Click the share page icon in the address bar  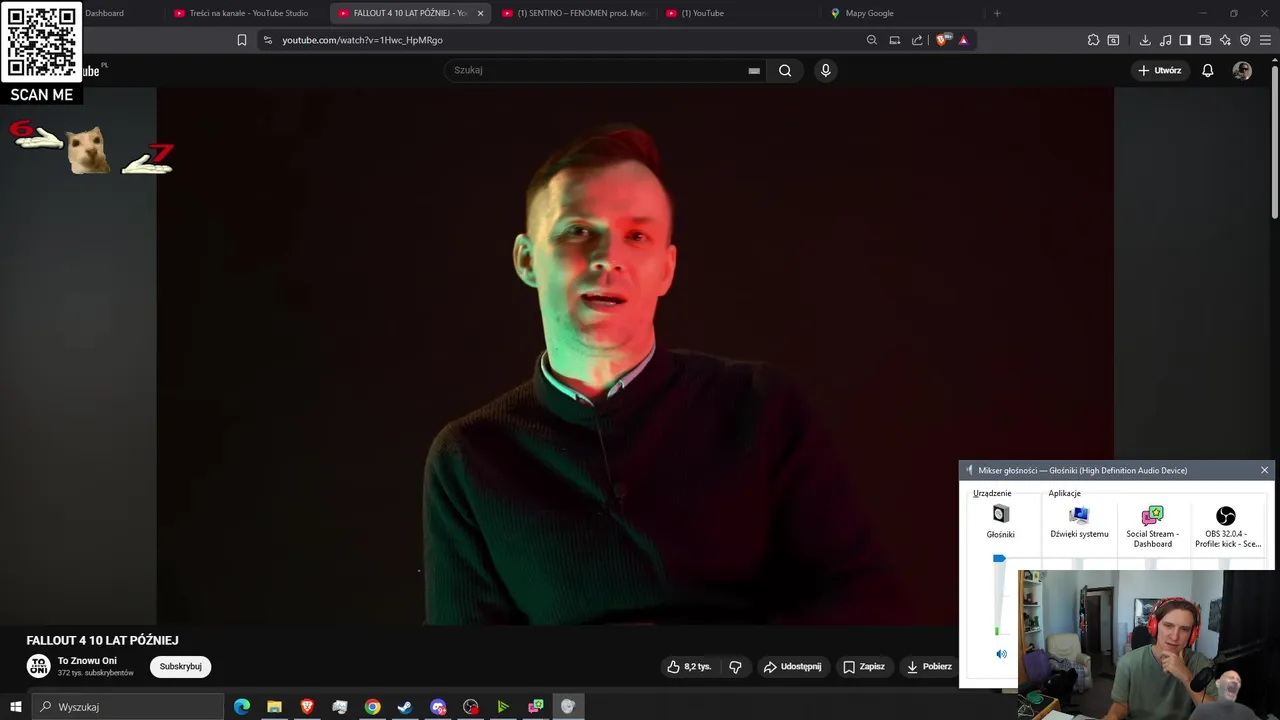(917, 40)
